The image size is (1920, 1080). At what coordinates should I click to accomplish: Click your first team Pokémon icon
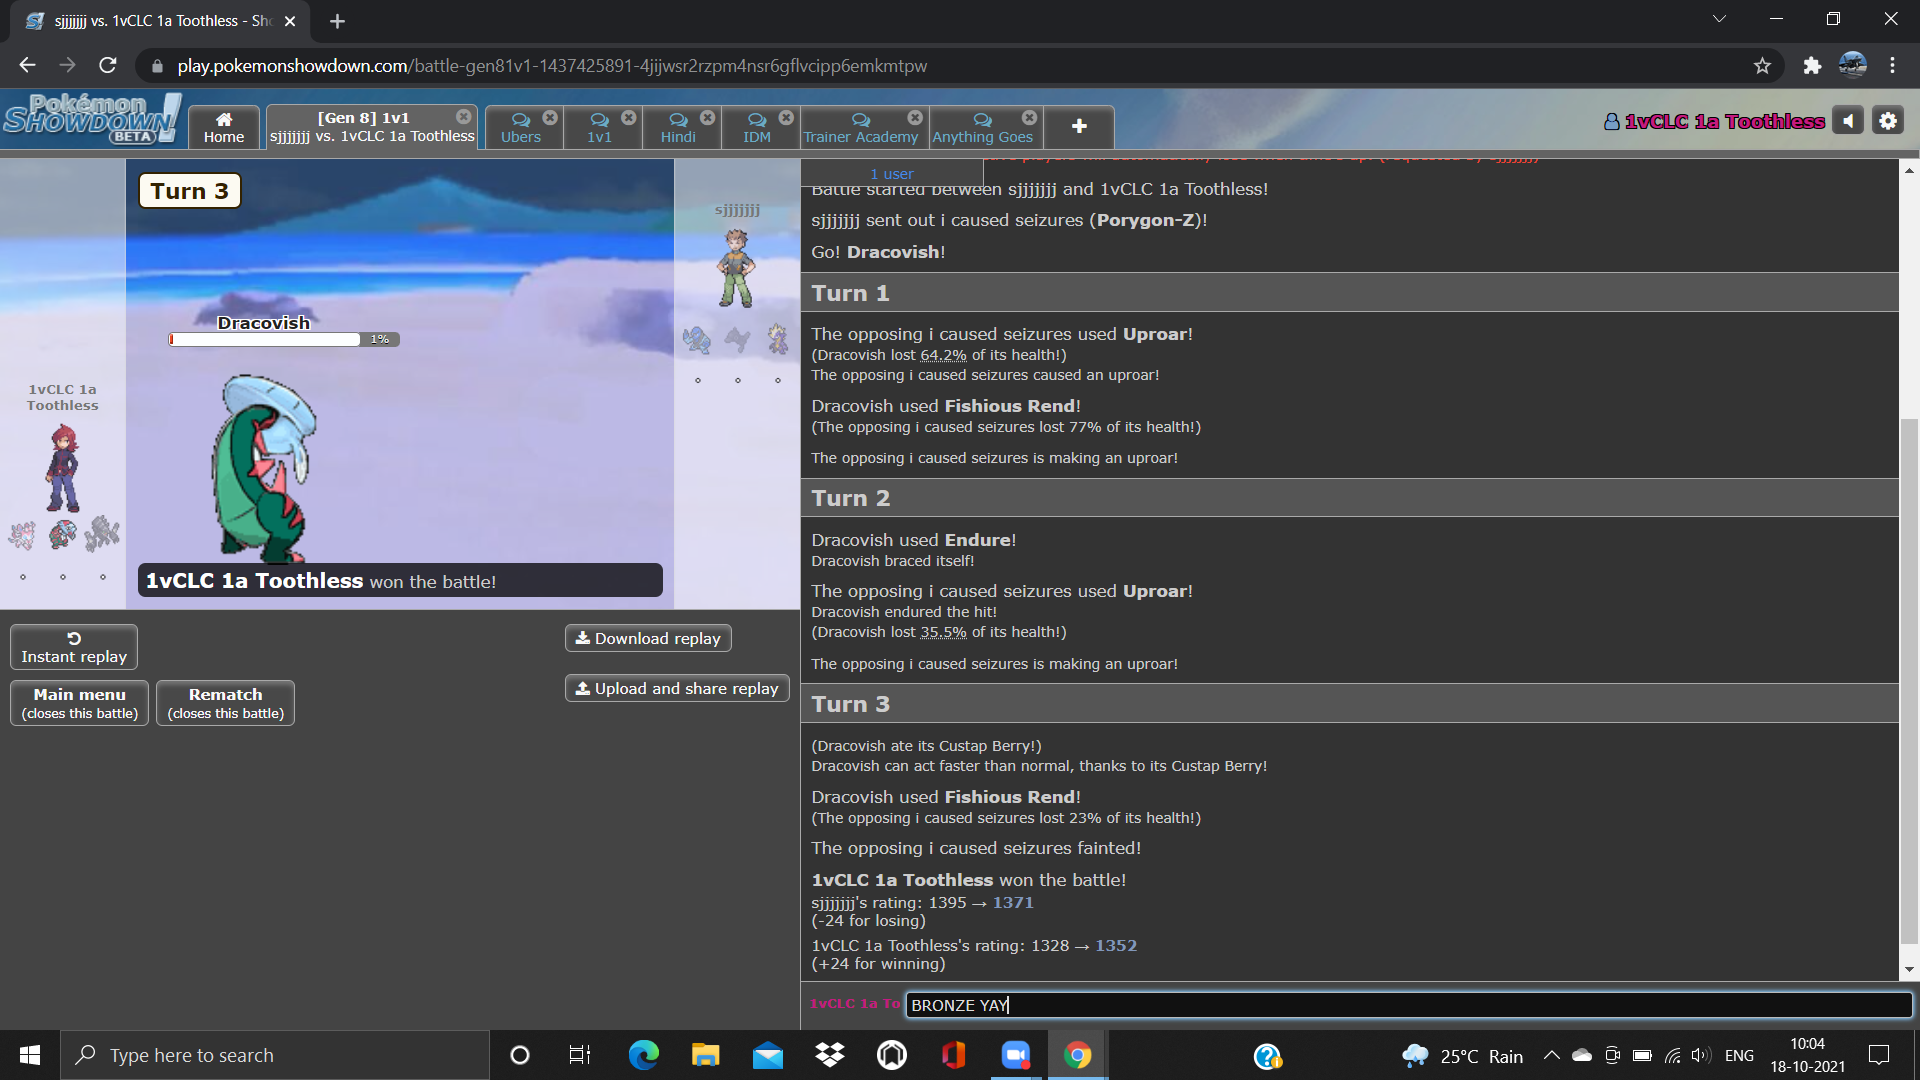coord(22,535)
